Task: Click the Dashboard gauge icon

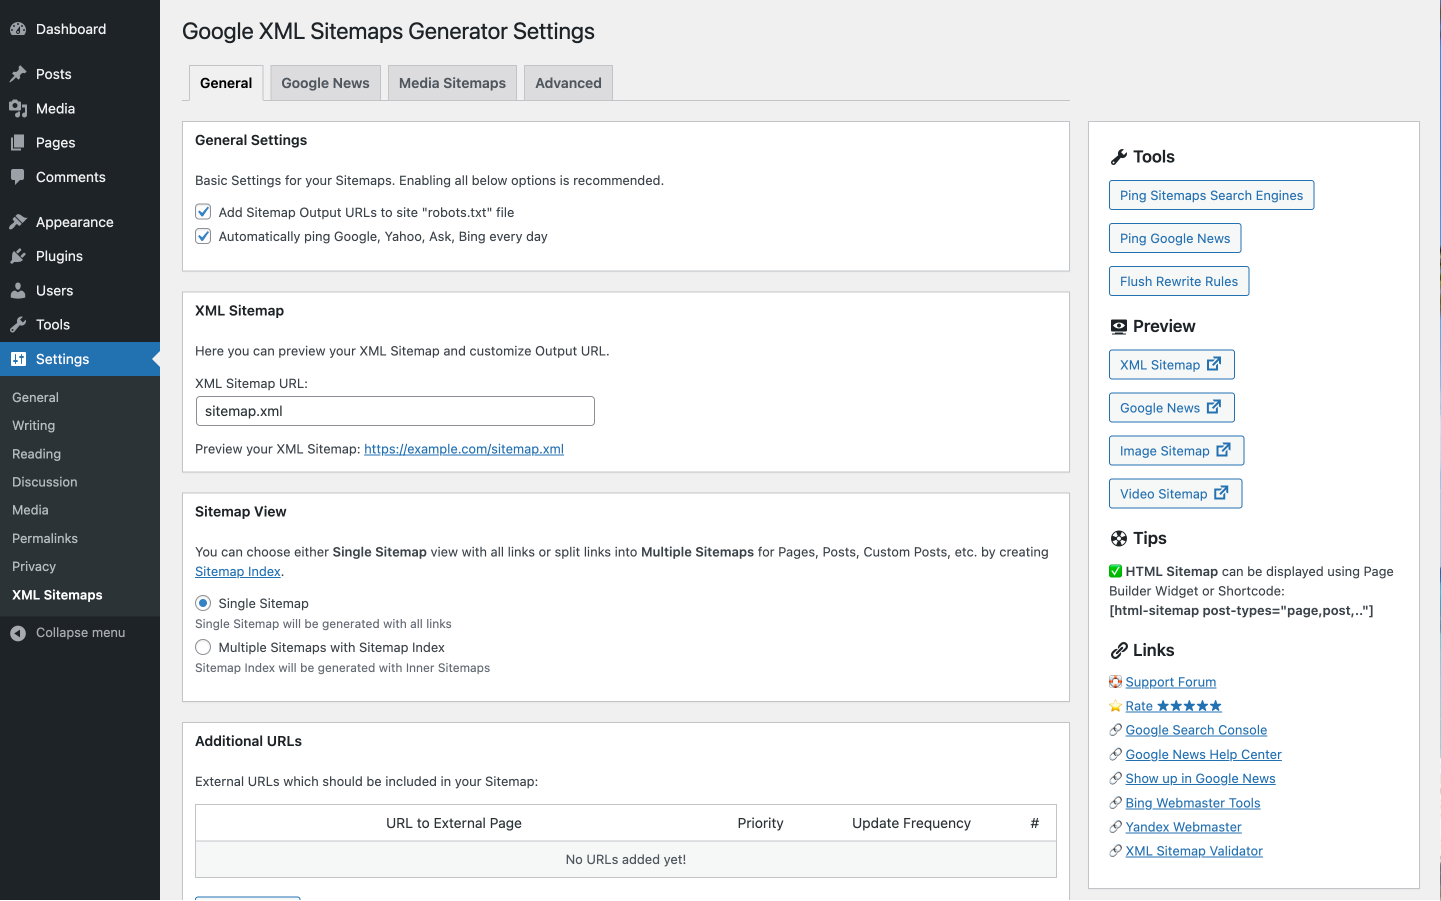Action: click(x=18, y=29)
